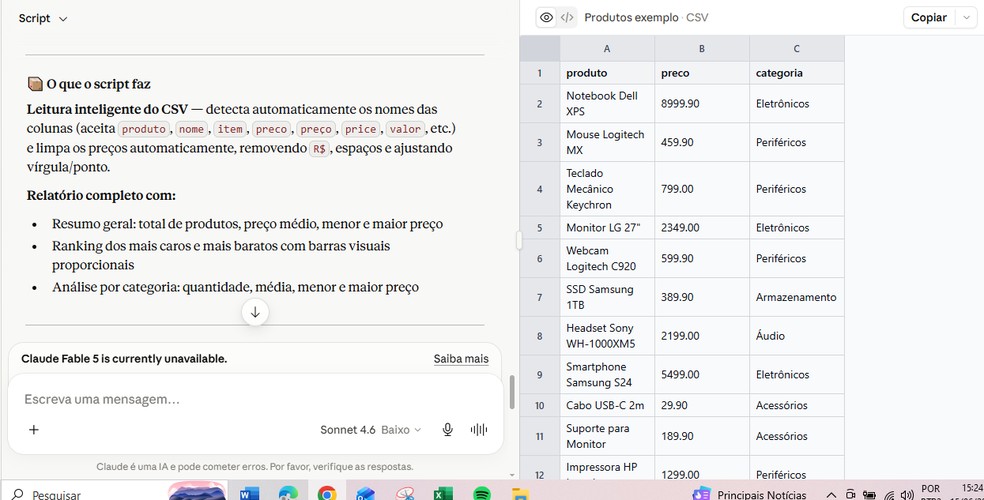Select the SSD Samsung 1TB cell
The height and width of the screenshot is (500, 984).
(x=607, y=297)
